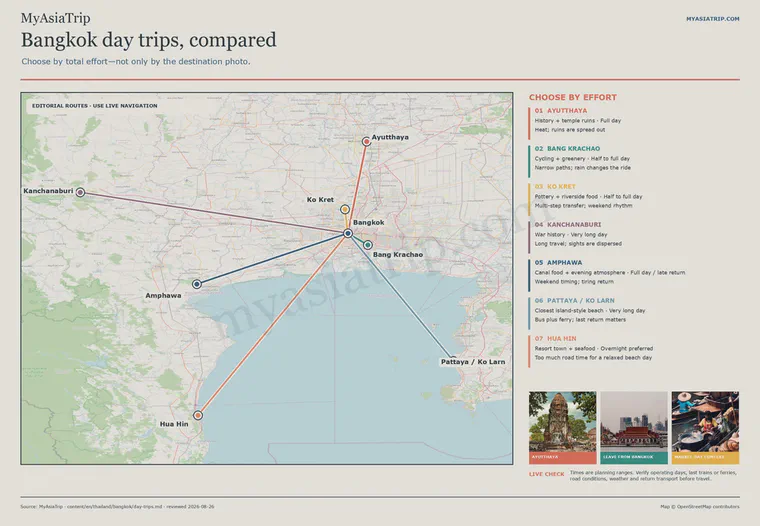Click the Ko Kret map label
Image resolution: width=760 pixels, height=526 pixels.
[x=320, y=200]
